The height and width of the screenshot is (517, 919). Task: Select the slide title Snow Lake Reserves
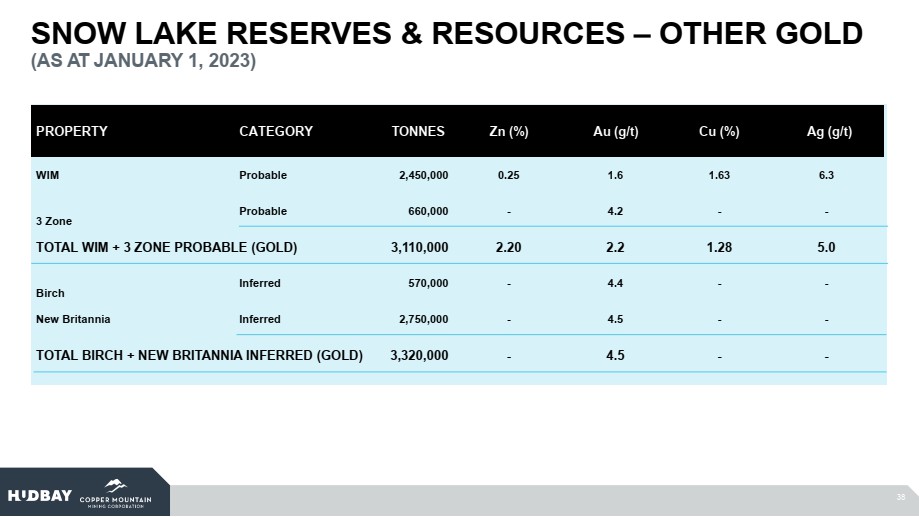[x=447, y=33]
